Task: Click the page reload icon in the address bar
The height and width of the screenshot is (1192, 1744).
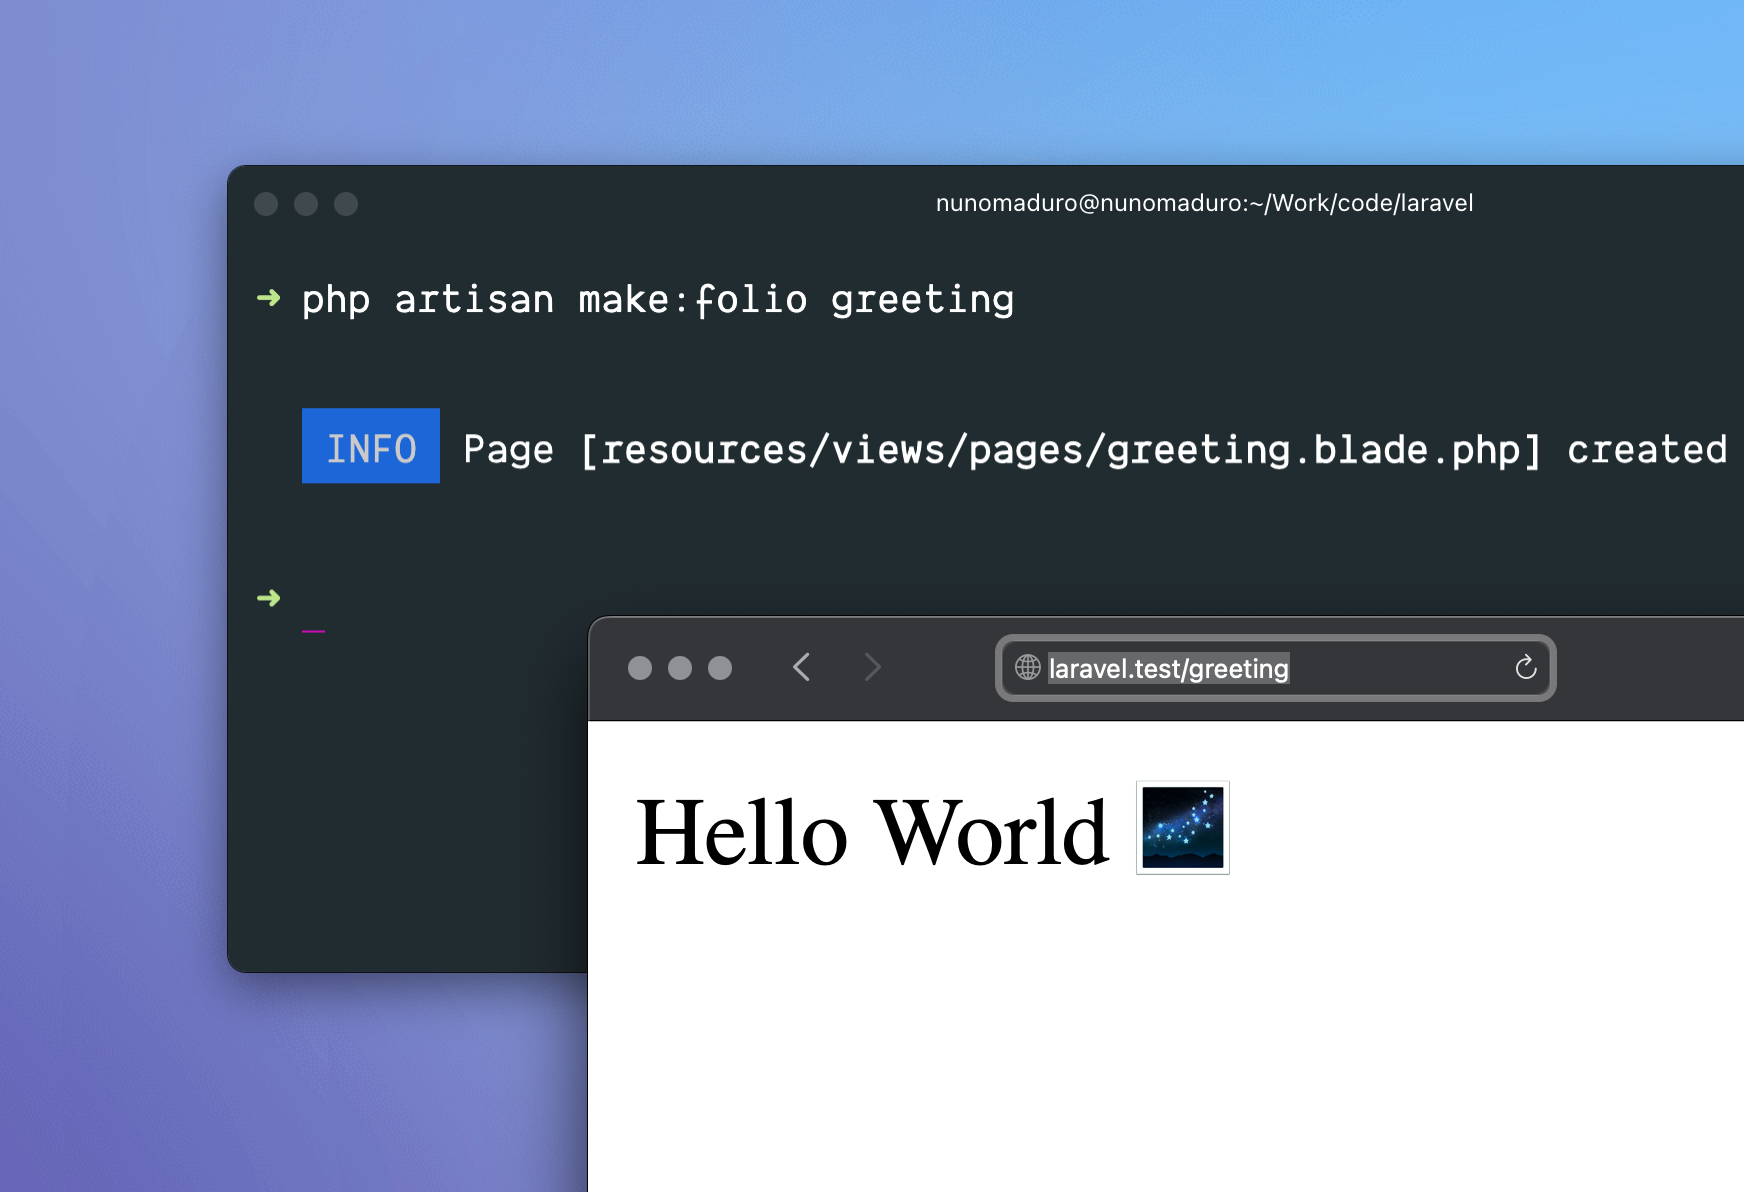Action: 1524,668
